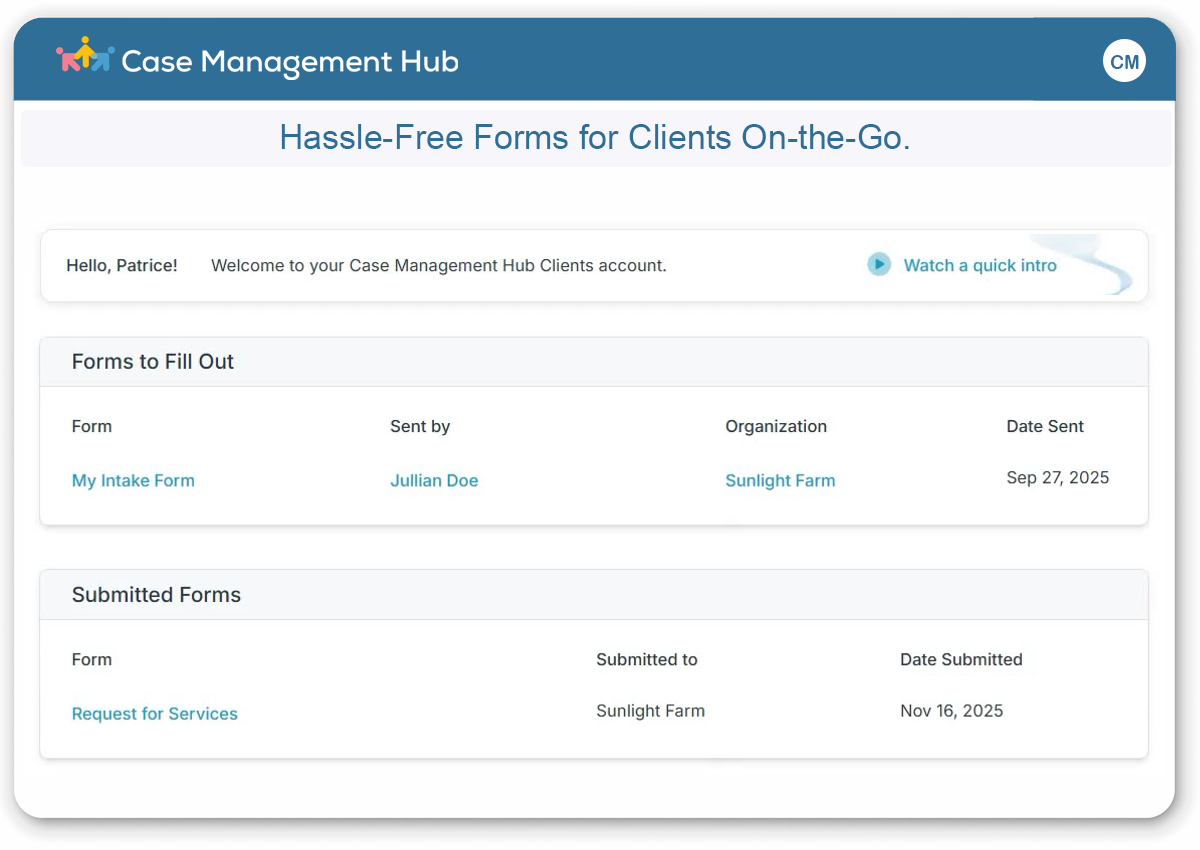
Task: Click the play icon for quick intro
Action: (879, 265)
